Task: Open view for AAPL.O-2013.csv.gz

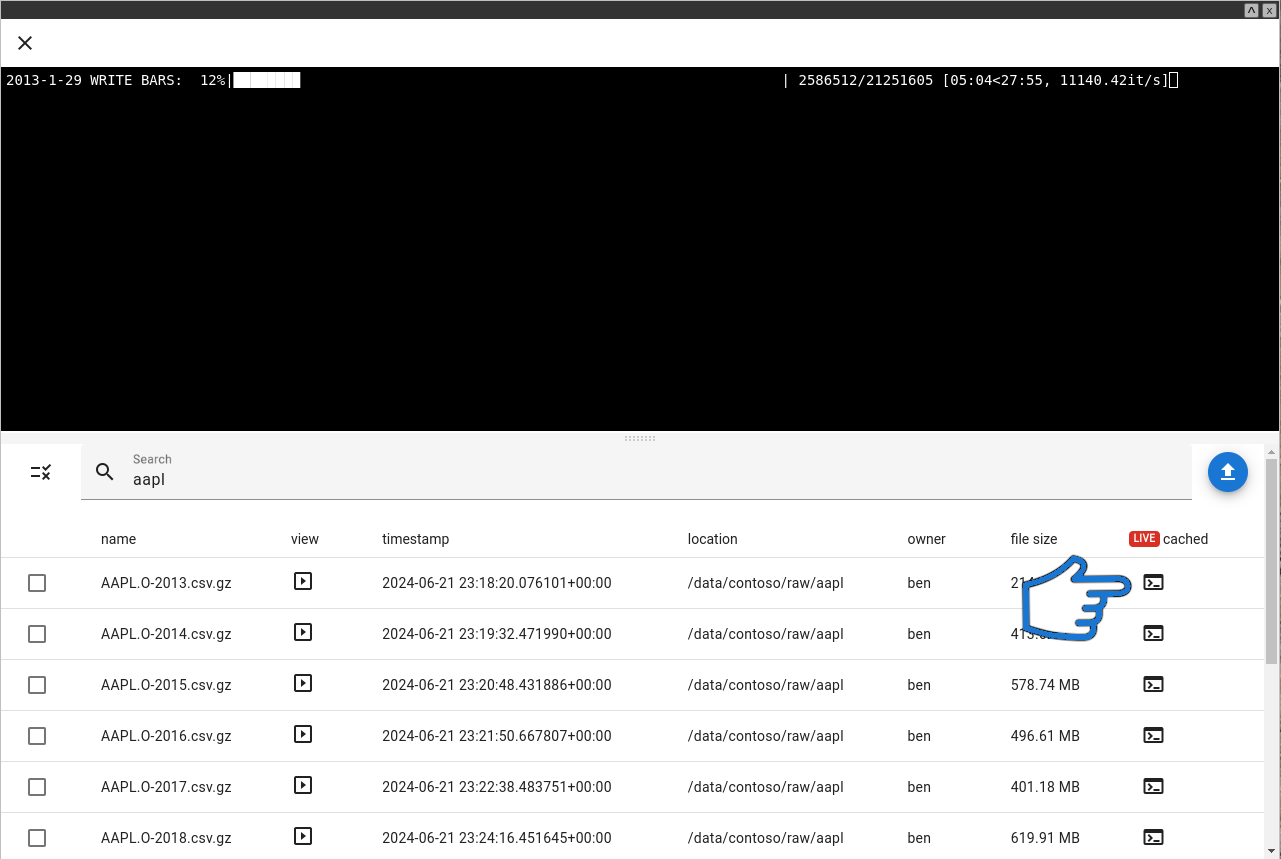Action: [x=303, y=581]
